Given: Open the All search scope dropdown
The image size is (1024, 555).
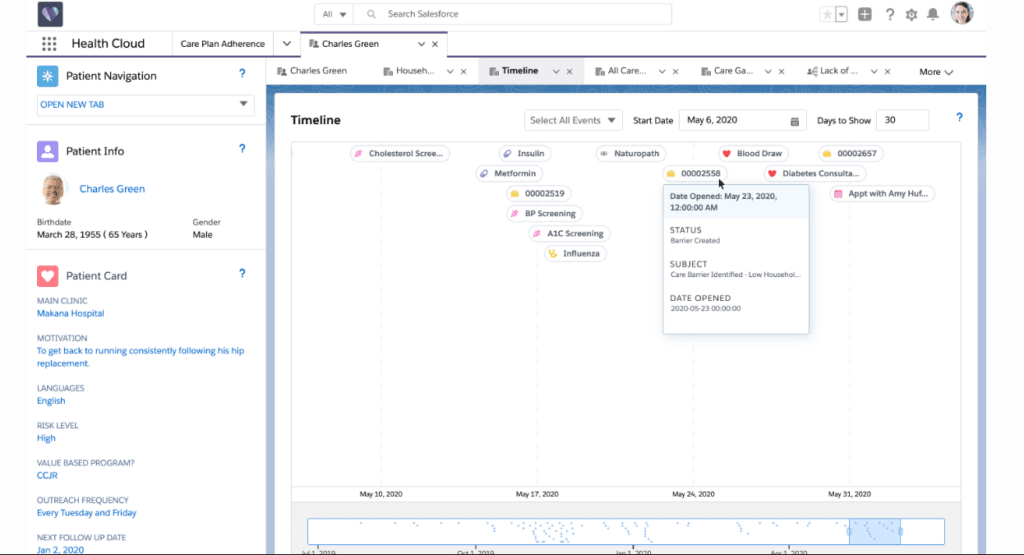Looking at the screenshot, I should point(334,14).
